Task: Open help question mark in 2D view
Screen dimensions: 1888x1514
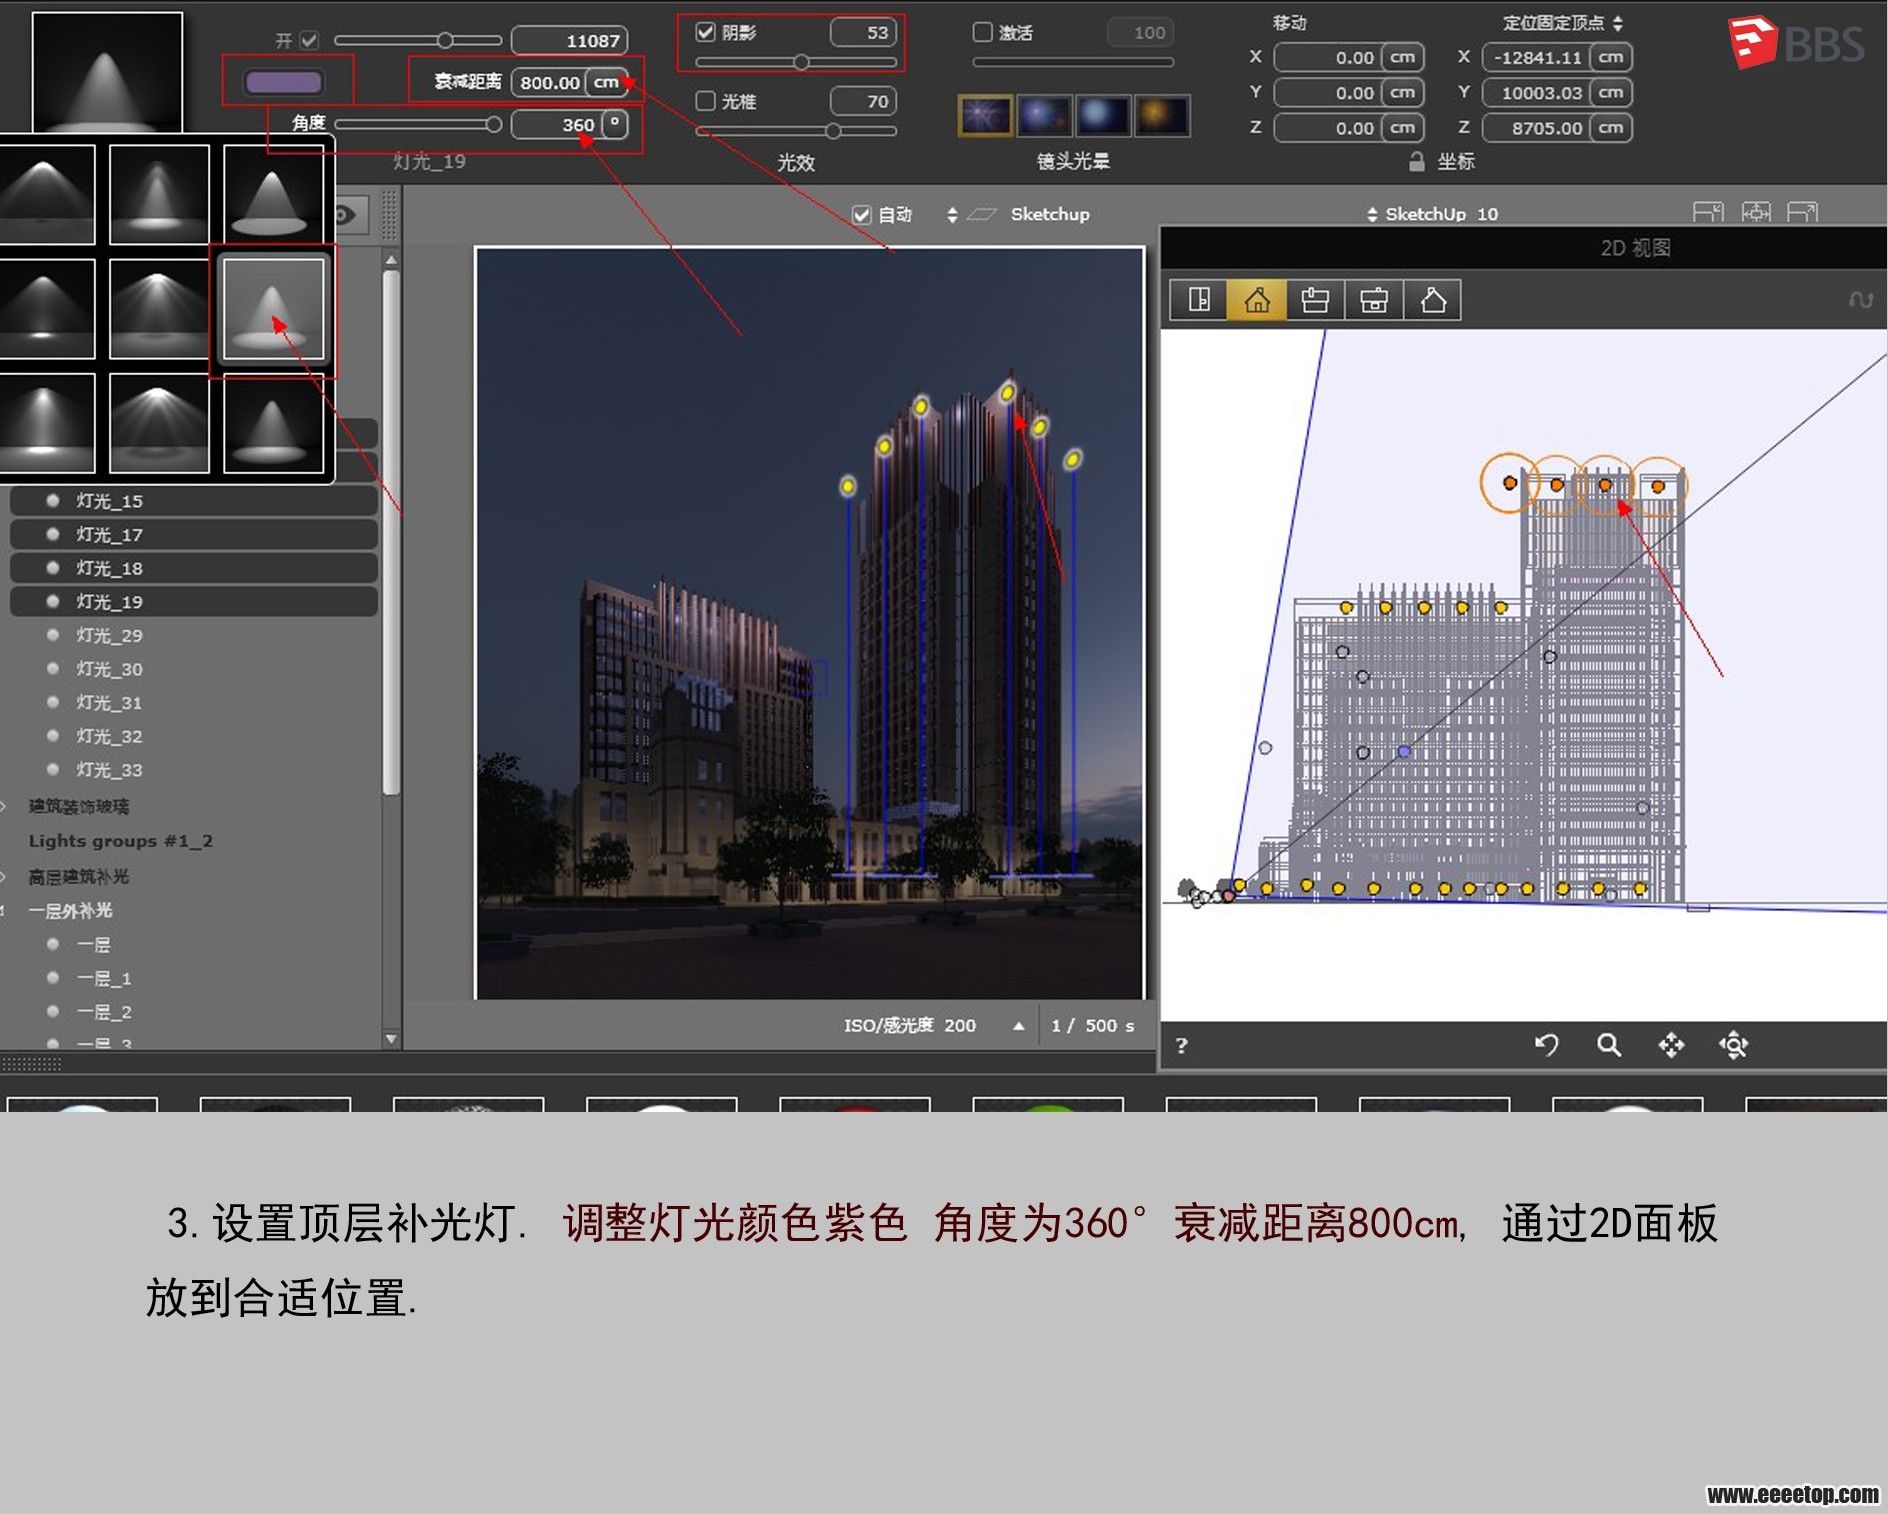Action: 1182,1045
